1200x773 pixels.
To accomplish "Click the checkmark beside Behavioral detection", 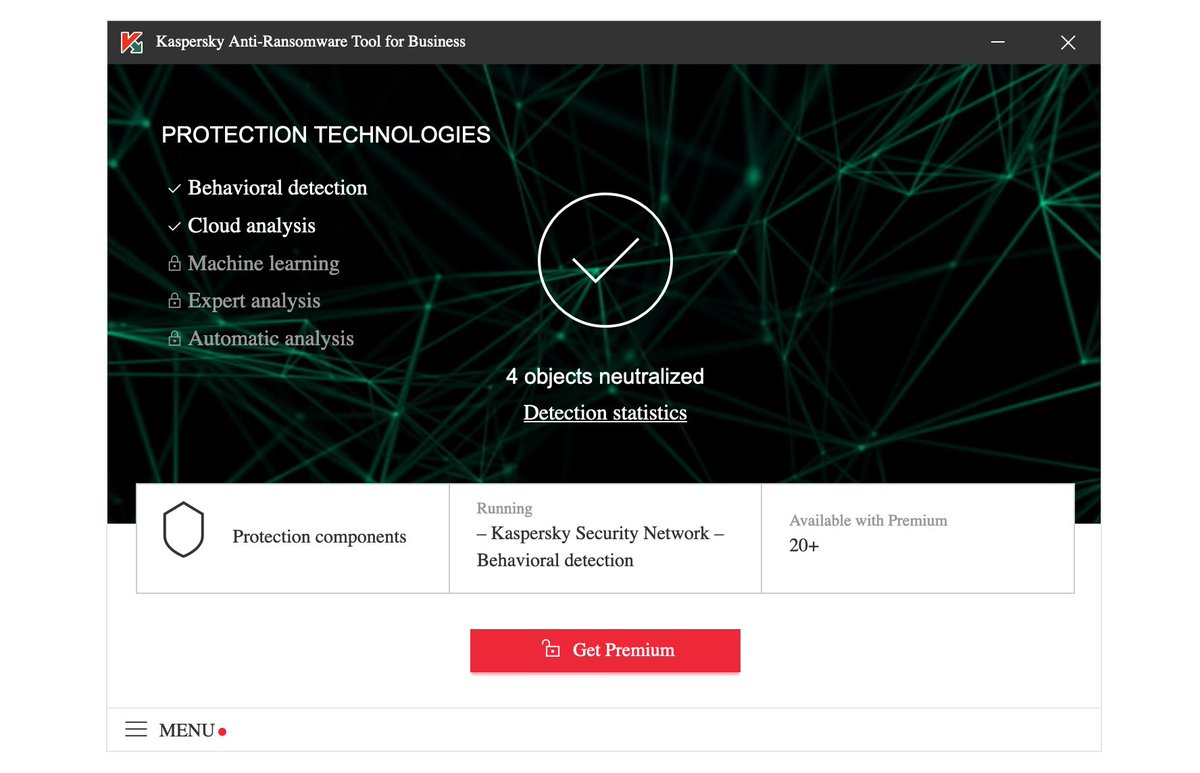I will 175,188.
